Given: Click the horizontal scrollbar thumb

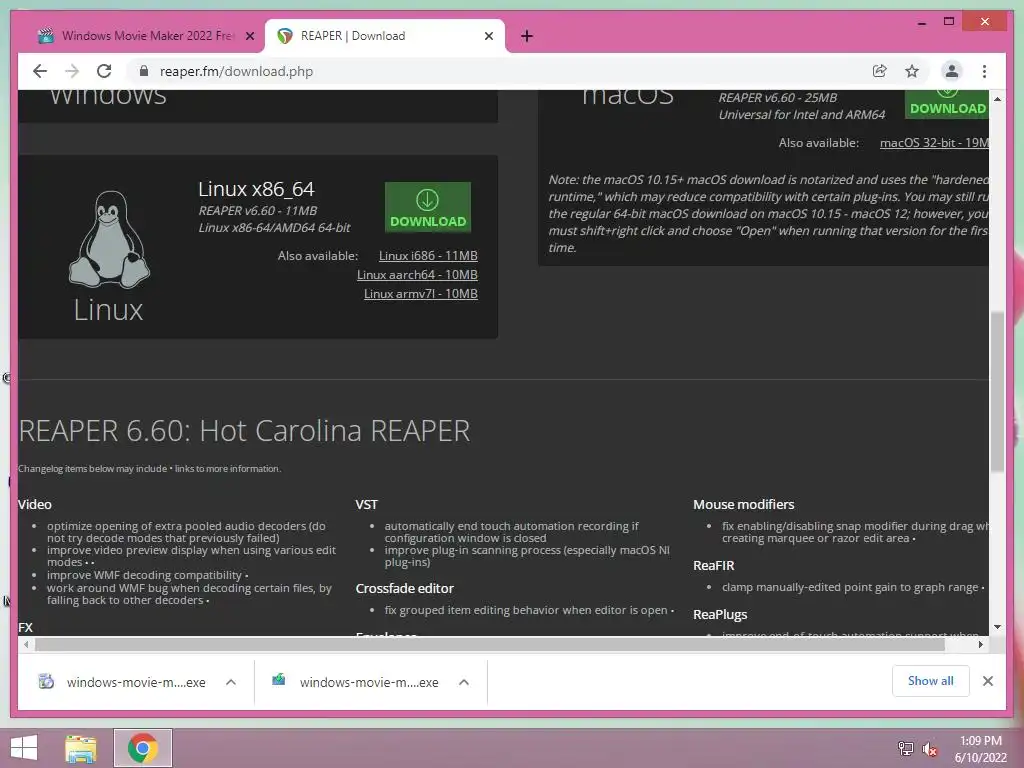Looking at the screenshot, I should pos(490,645).
